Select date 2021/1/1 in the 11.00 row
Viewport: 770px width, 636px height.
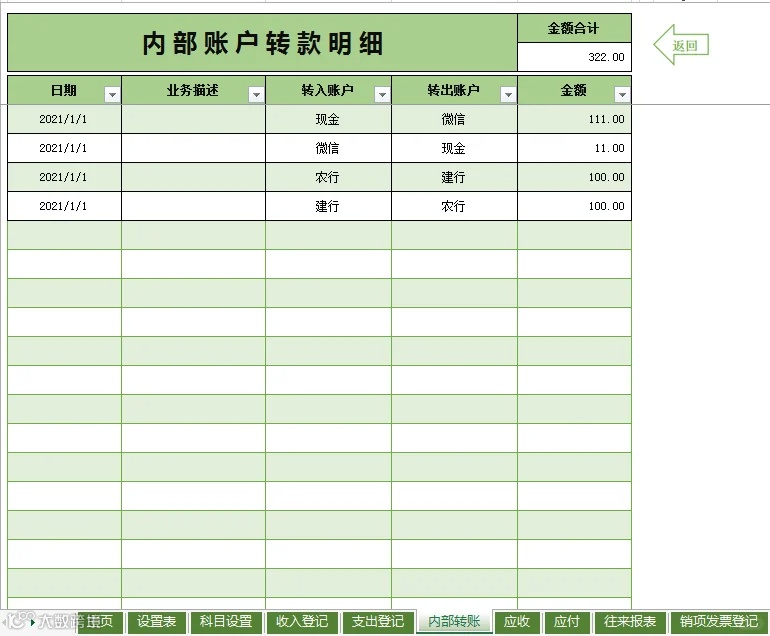64,148
